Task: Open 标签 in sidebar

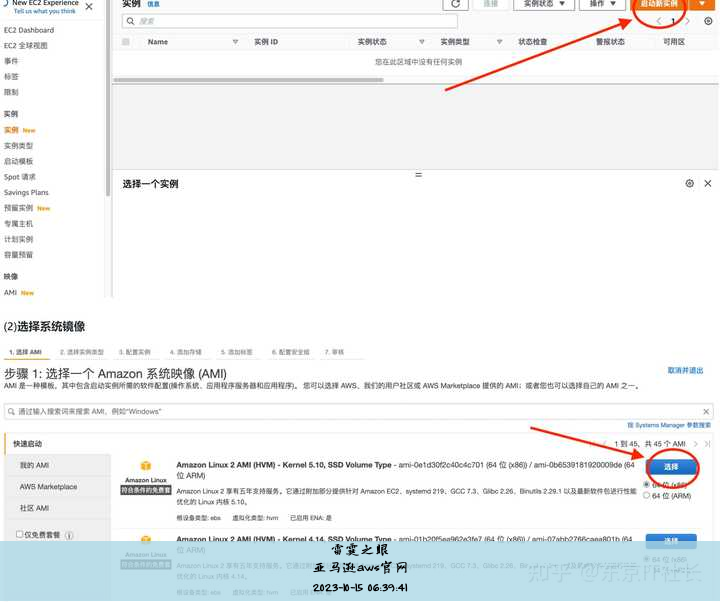Action: pyautogui.click(x=11, y=77)
